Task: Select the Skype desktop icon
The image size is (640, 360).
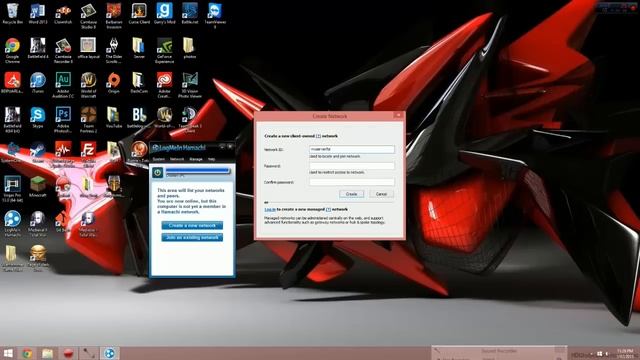Action: pos(38,118)
